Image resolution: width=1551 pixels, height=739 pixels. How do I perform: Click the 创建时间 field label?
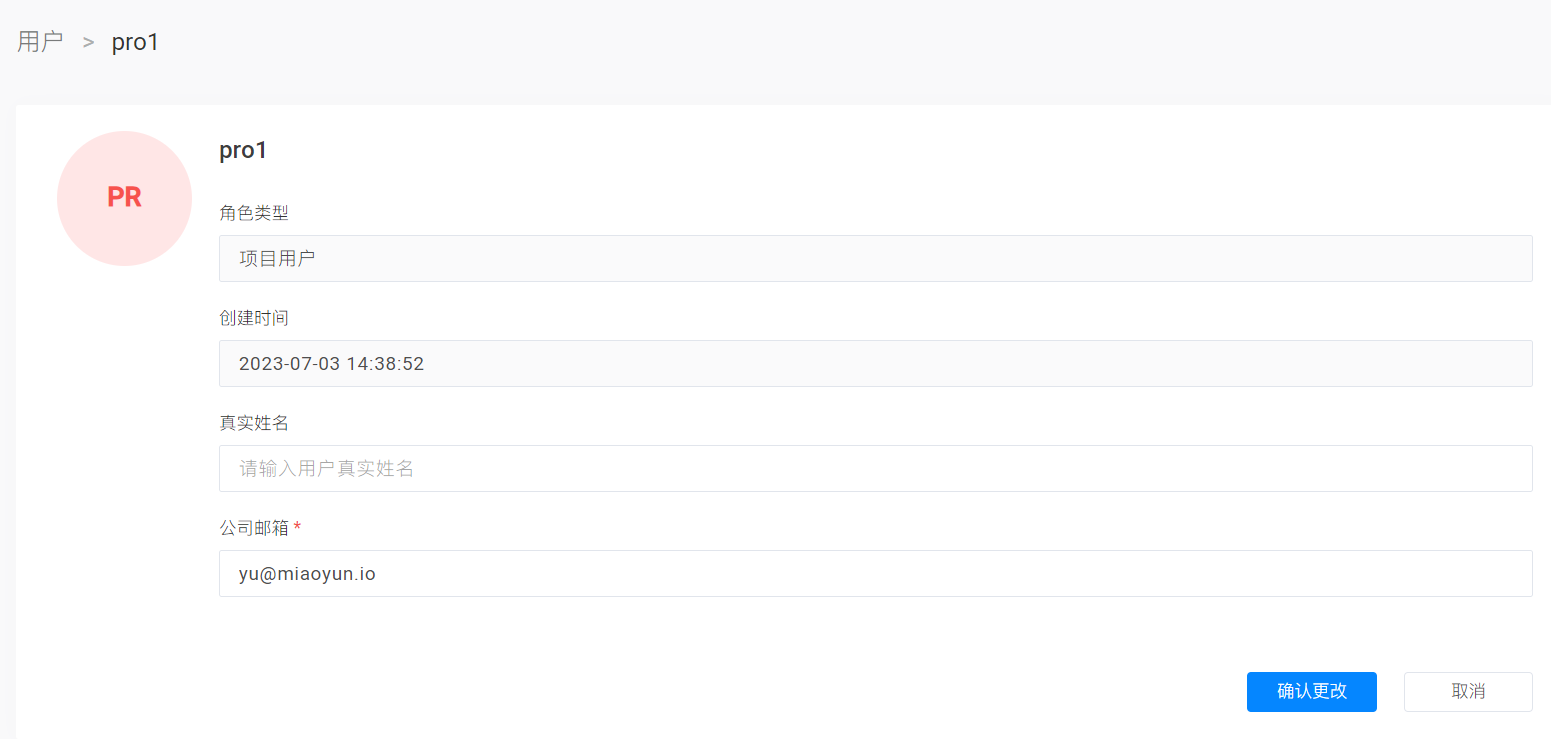254,317
